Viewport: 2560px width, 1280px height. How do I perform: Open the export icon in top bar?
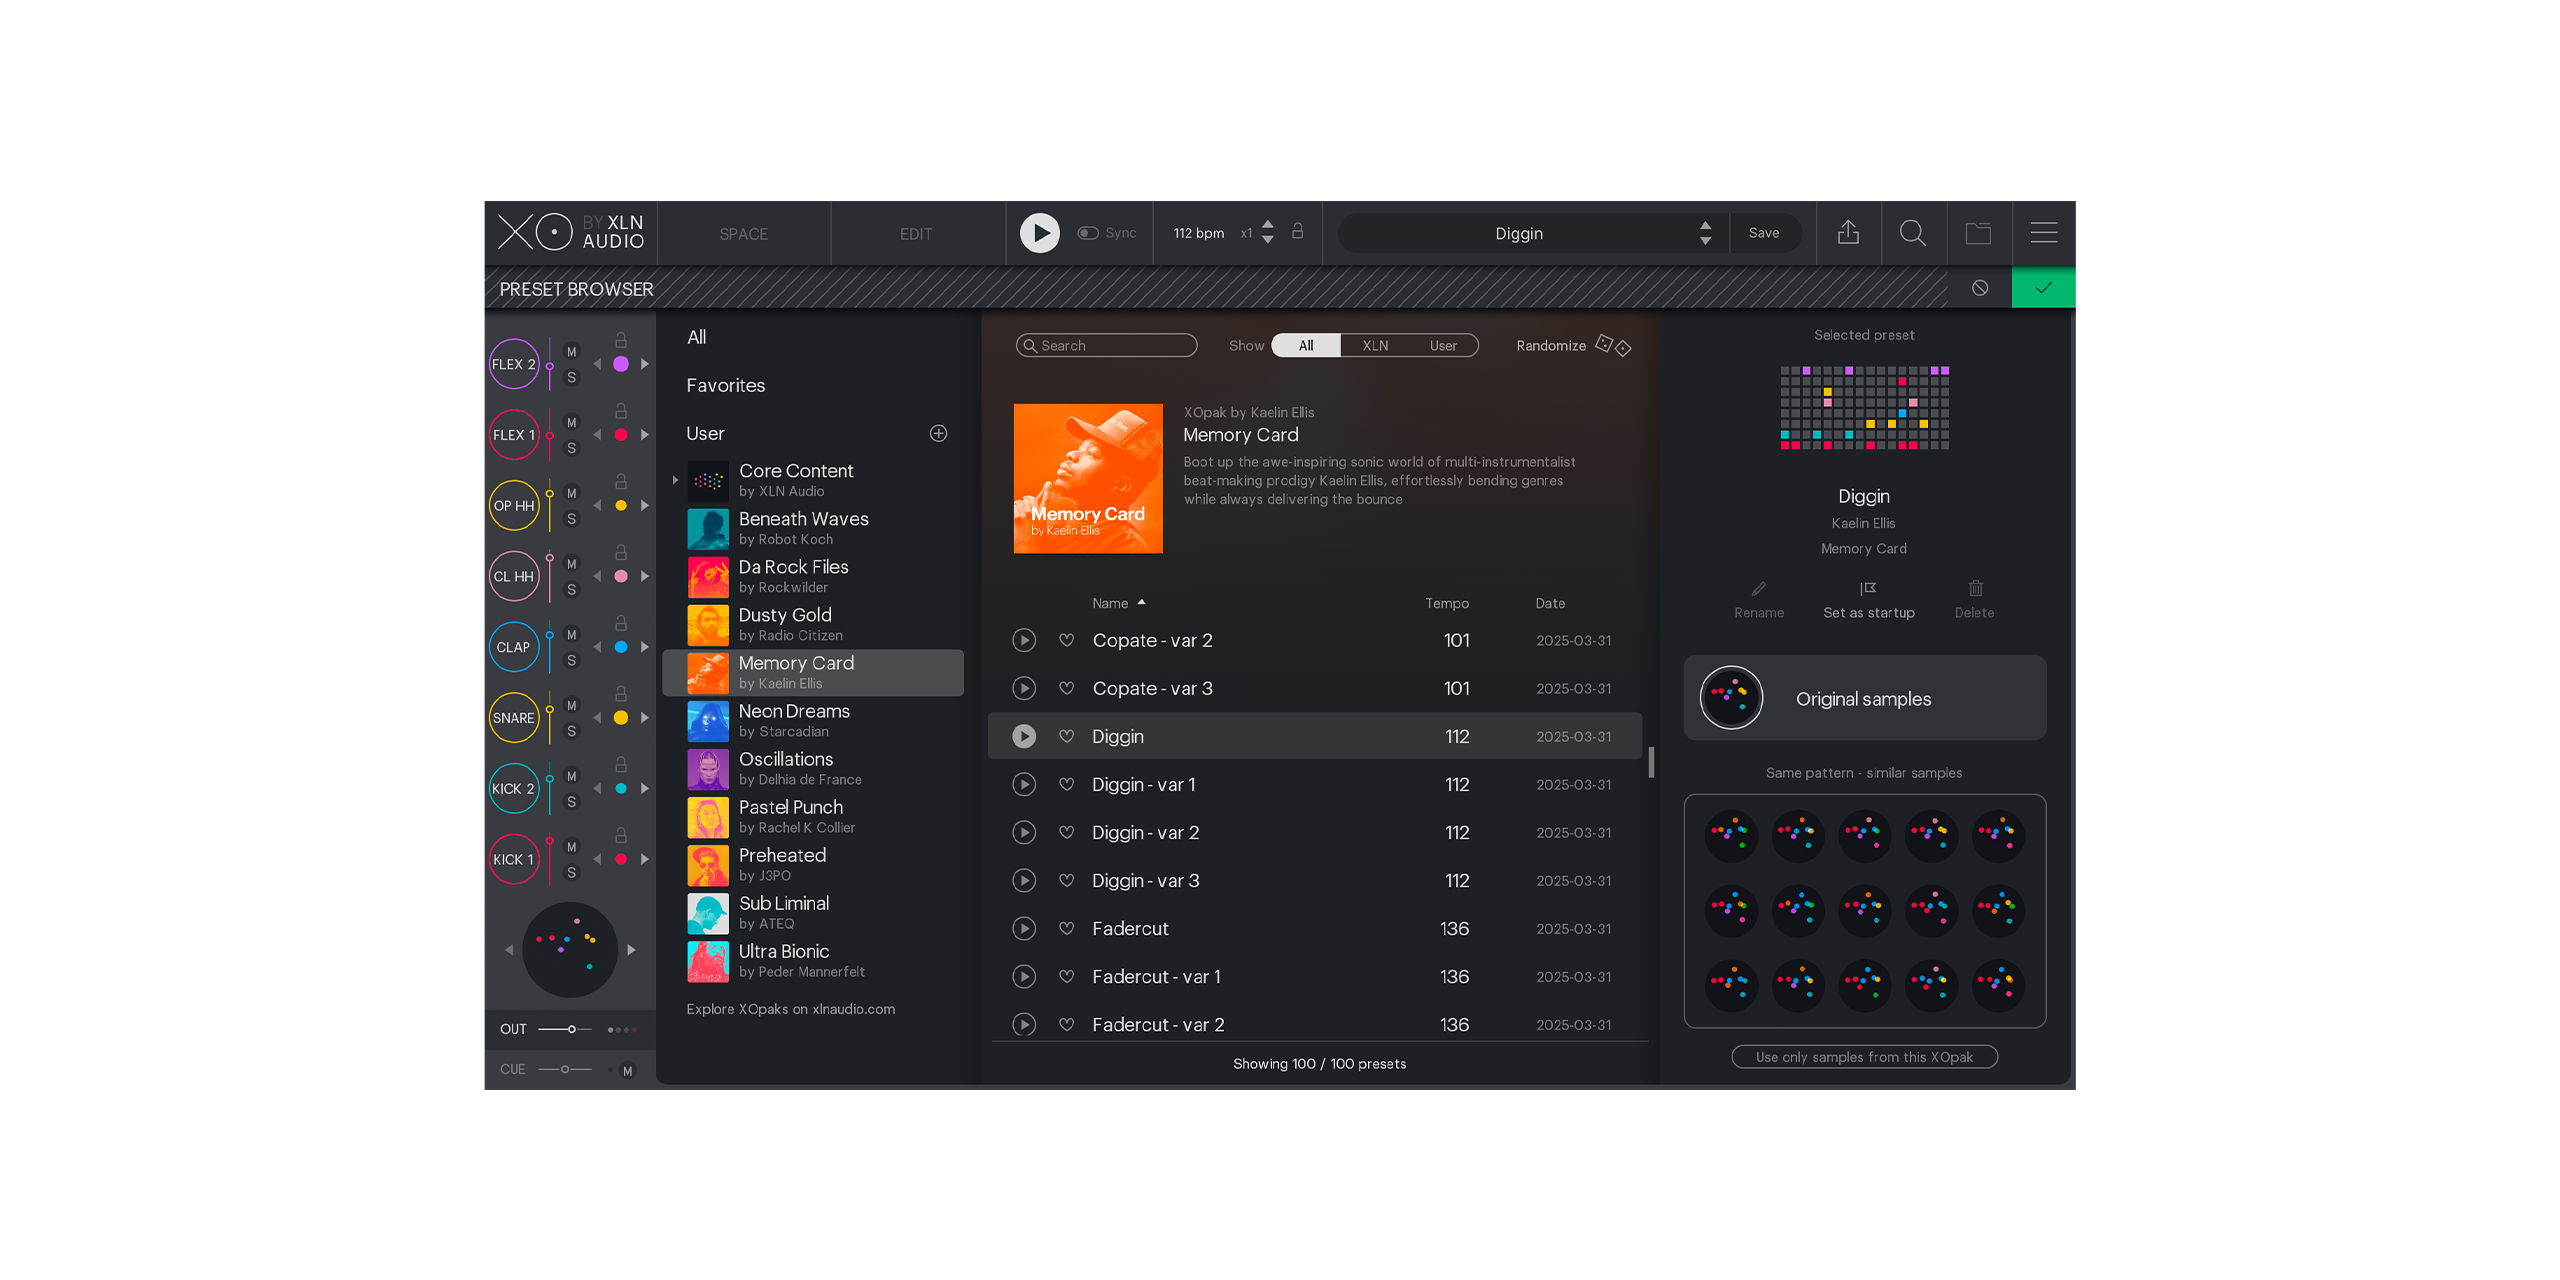1848,233
